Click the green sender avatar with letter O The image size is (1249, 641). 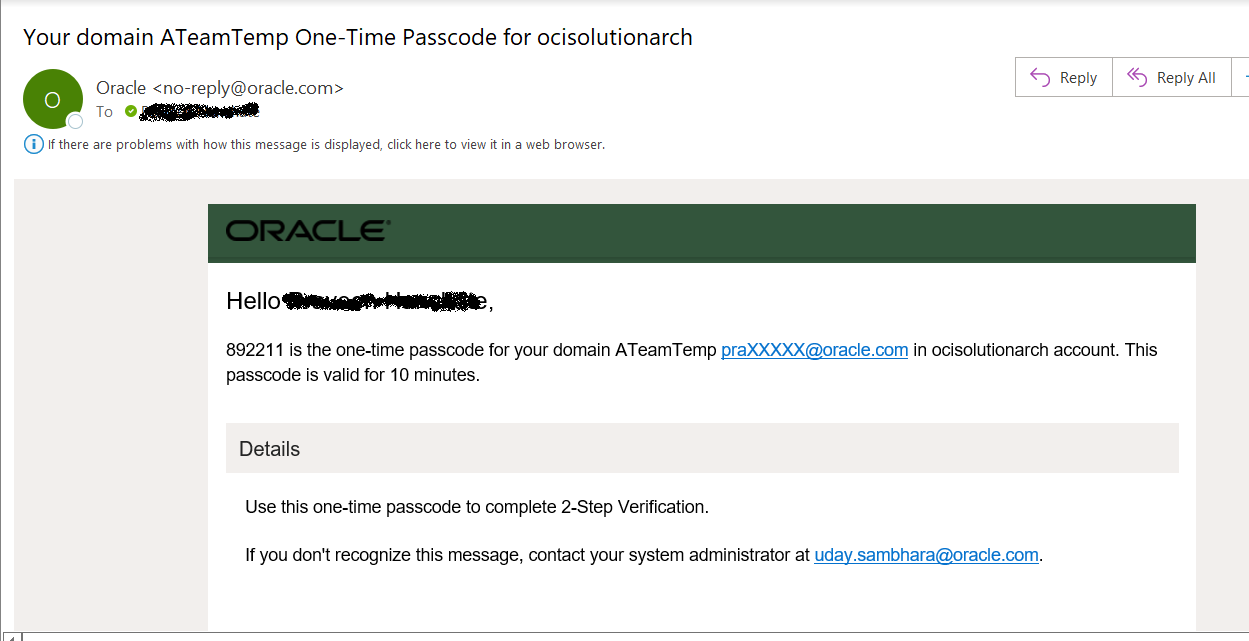click(52, 99)
